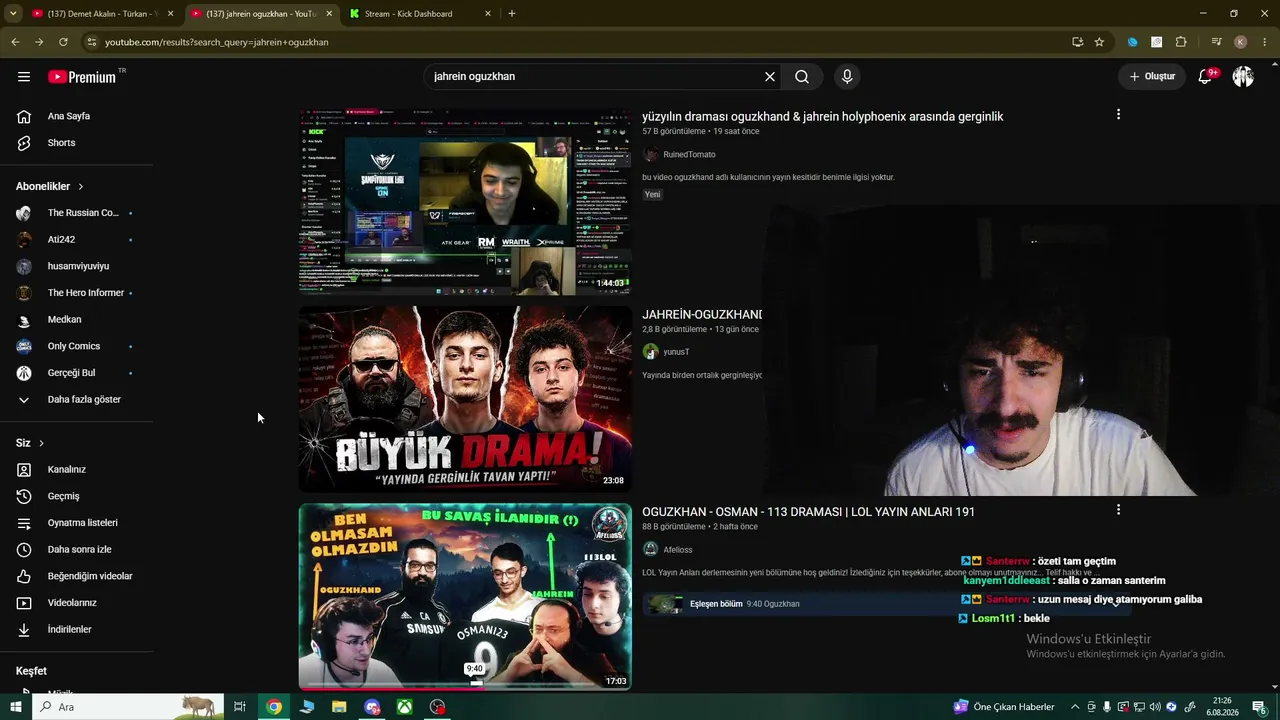Viewport: 1280px width, 720px height.
Task: Open more options for OGUZKHAN - OSMAN video
Action: click(1118, 510)
